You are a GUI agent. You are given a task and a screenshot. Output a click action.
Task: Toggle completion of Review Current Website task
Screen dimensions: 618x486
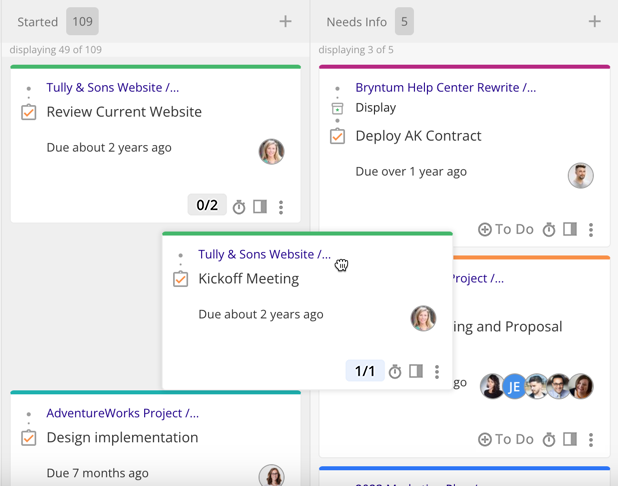29,112
